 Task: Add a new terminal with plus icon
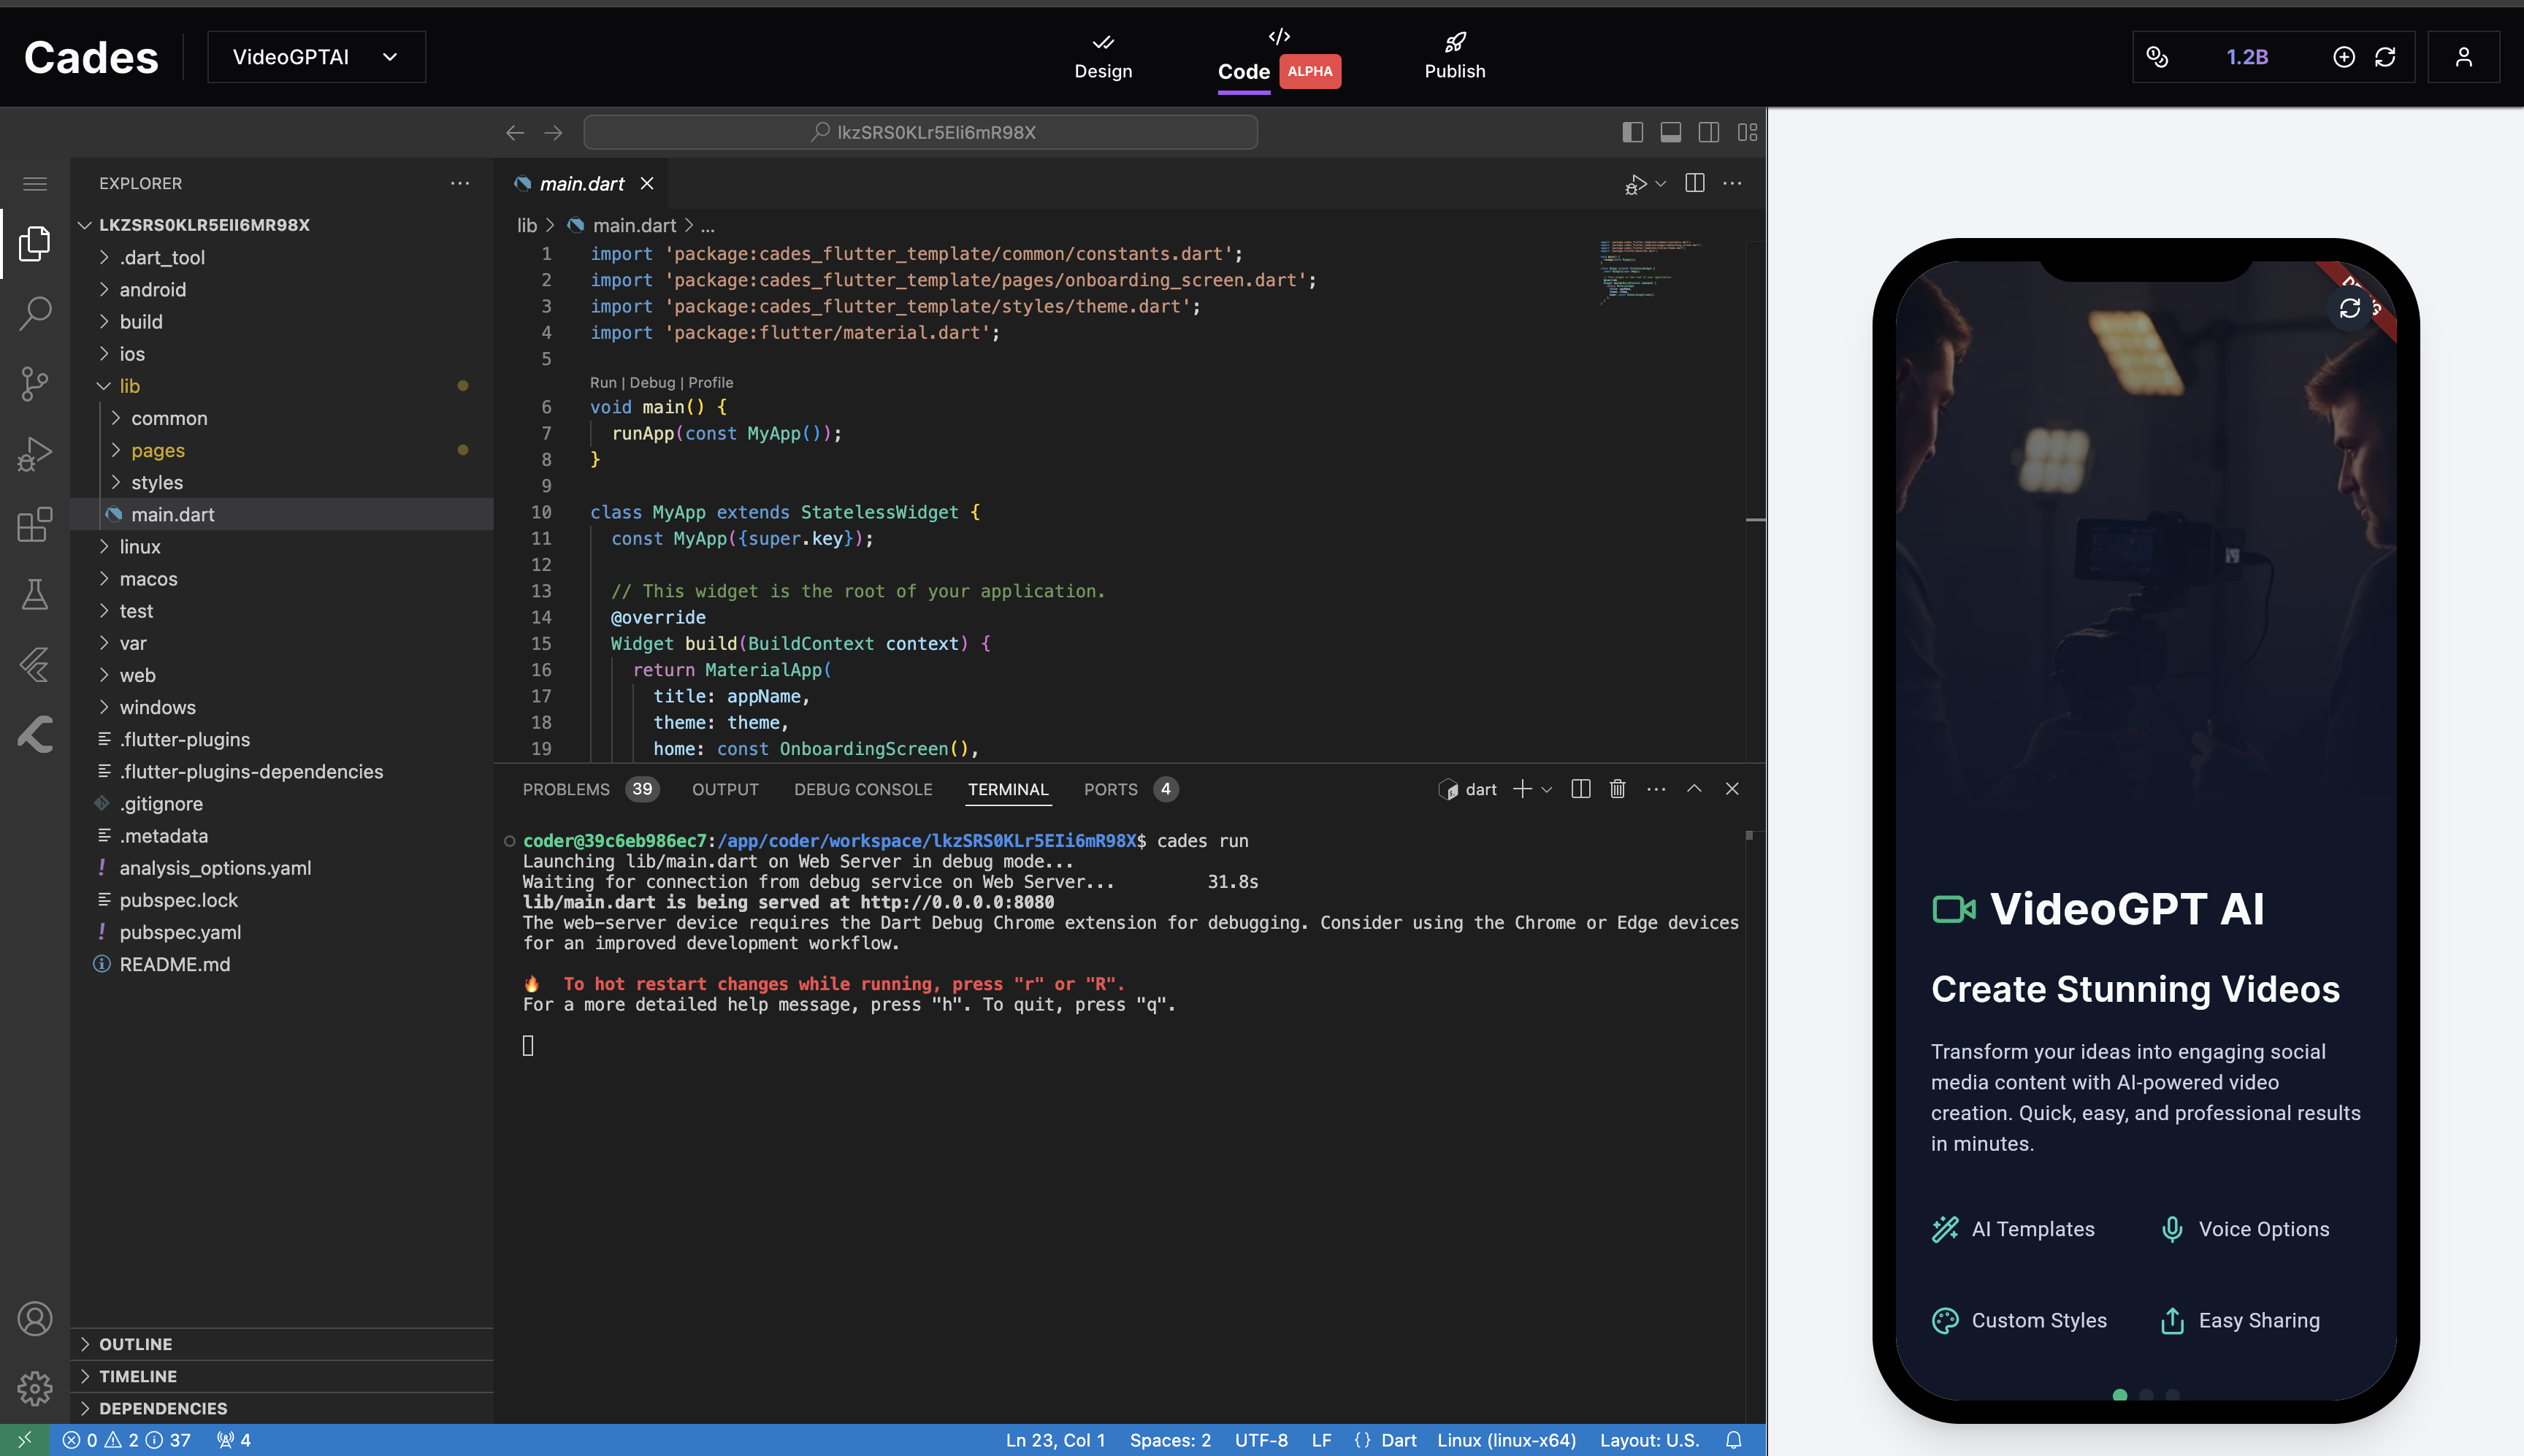click(x=1521, y=789)
